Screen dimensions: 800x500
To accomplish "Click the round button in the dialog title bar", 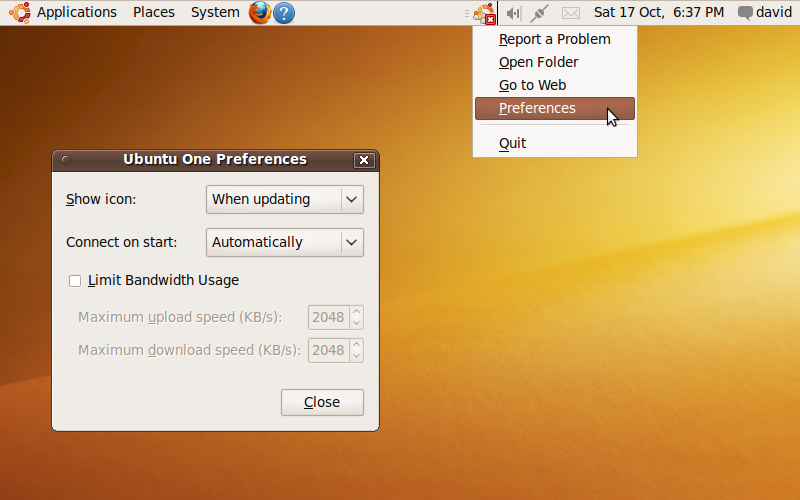I will click(66, 160).
